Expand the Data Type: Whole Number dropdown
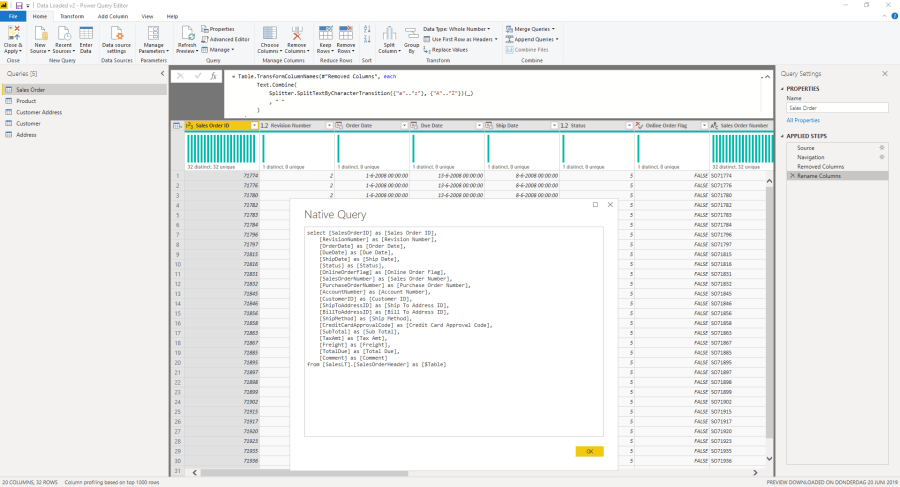 tap(457, 29)
